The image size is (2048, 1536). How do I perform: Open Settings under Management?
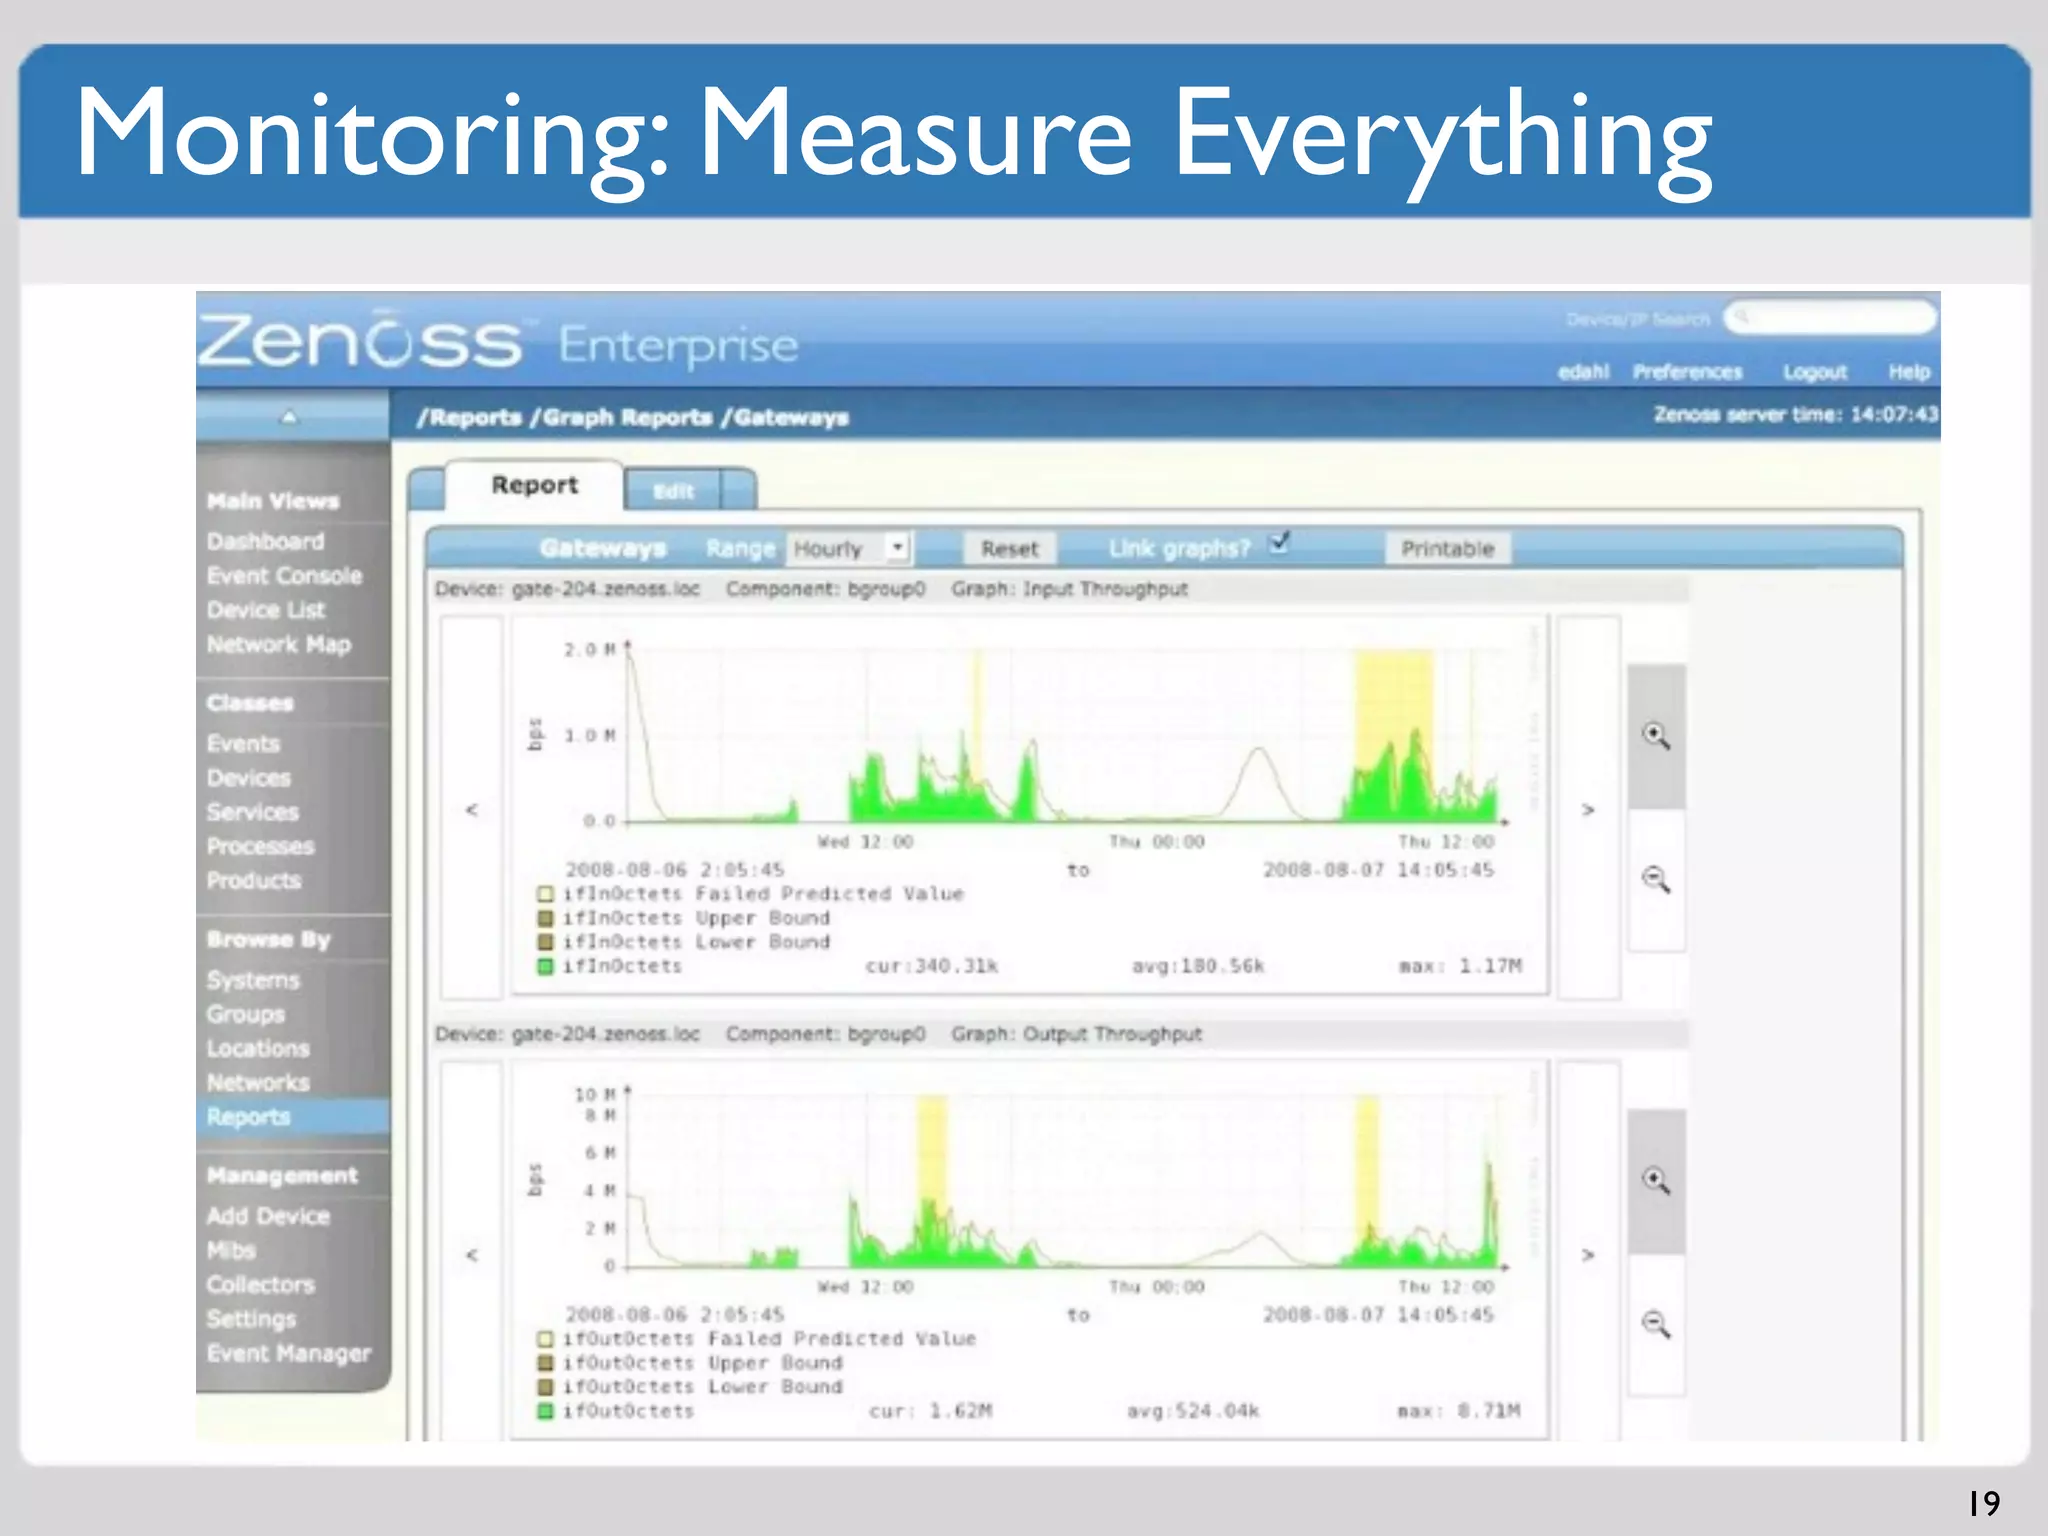[251, 1319]
